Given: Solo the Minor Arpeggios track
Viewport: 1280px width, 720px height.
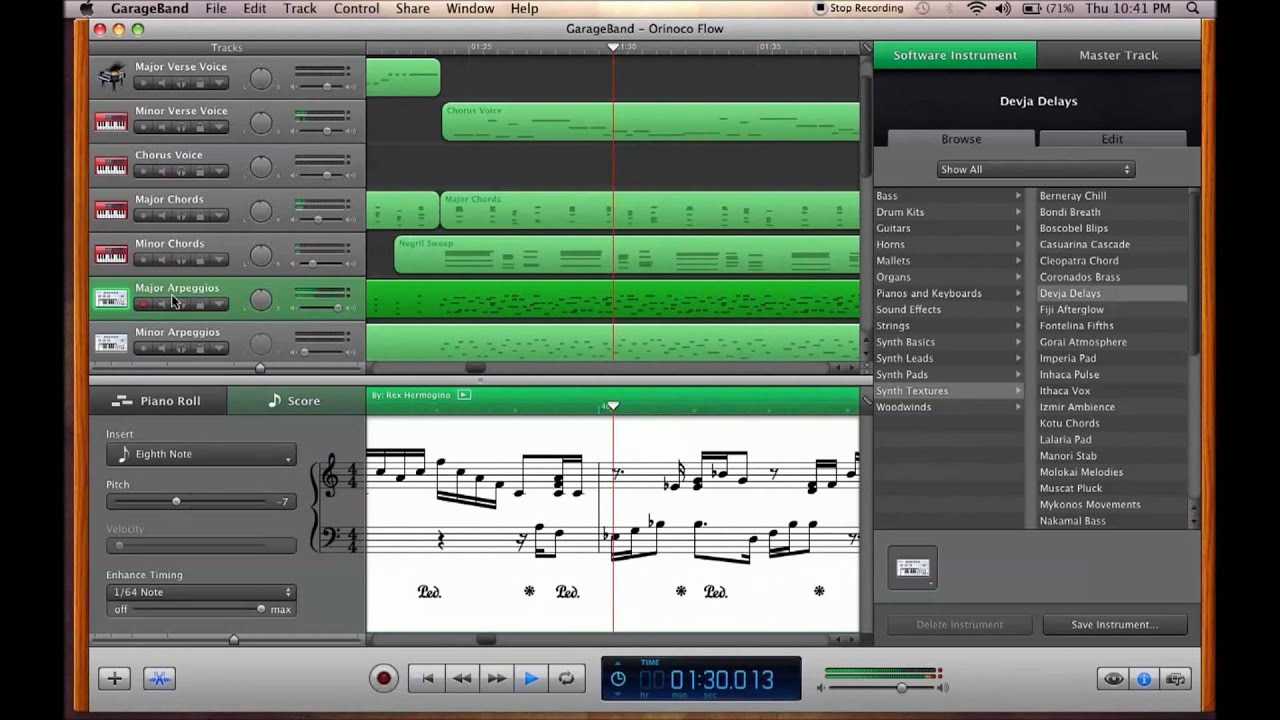Looking at the screenshot, I should (x=181, y=347).
